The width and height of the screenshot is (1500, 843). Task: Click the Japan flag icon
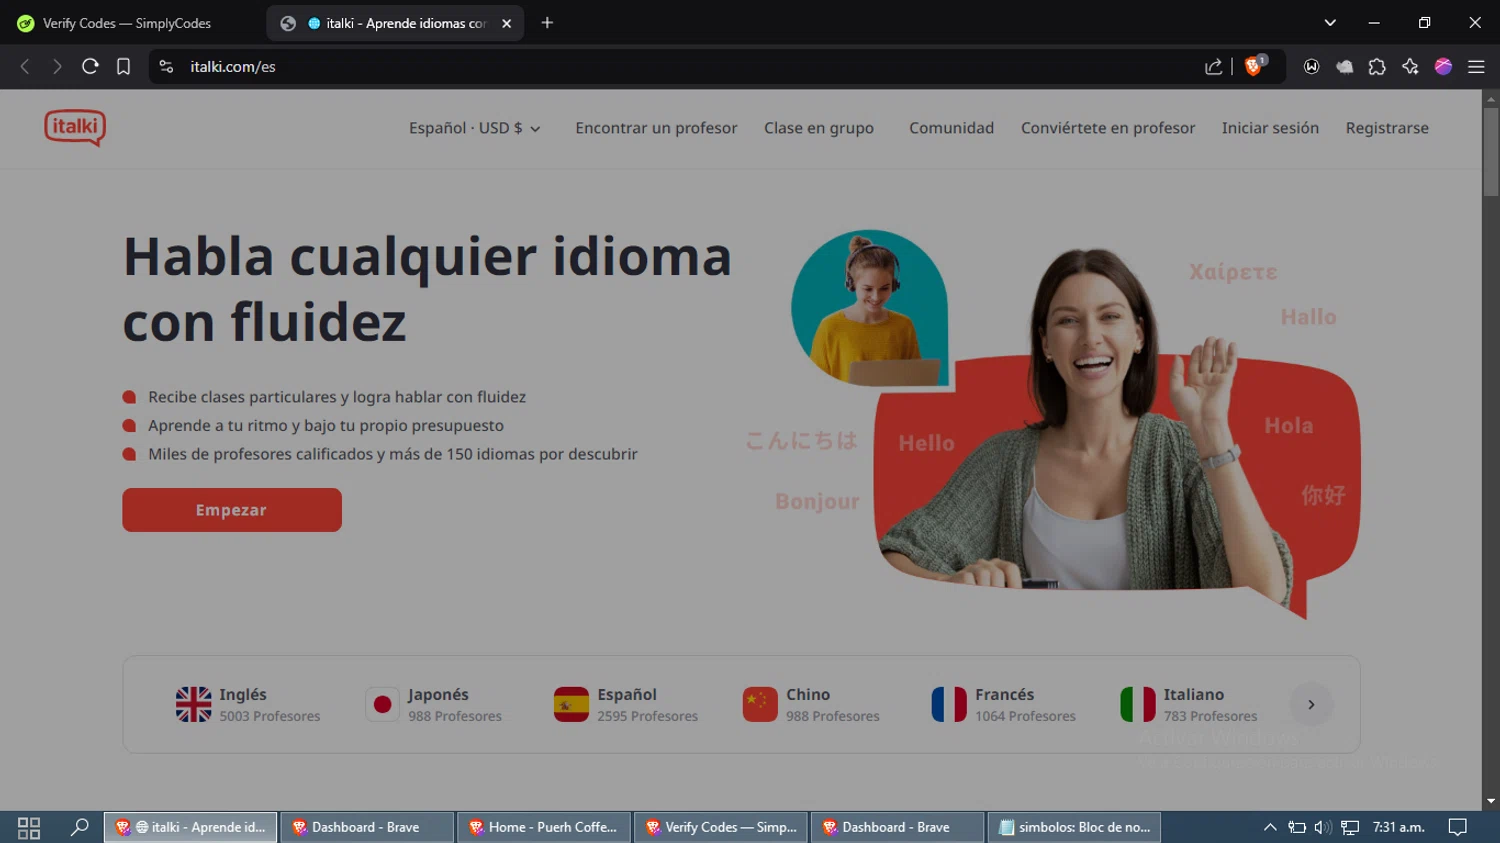[x=382, y=705]
